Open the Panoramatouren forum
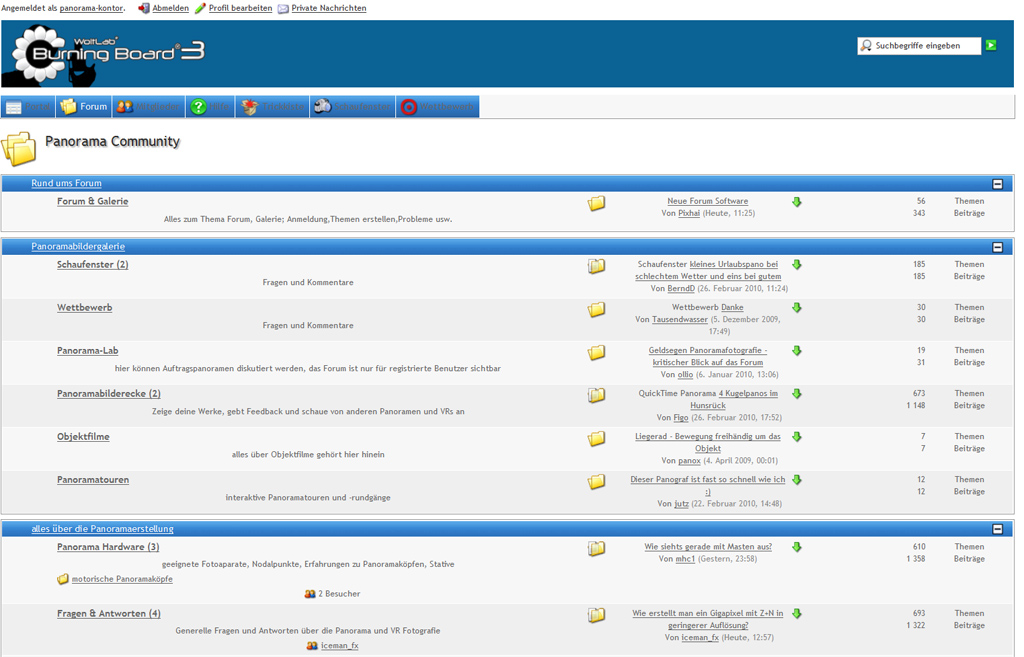The width and height of the screenshot is (1024, 657). (x=93, y=480)
